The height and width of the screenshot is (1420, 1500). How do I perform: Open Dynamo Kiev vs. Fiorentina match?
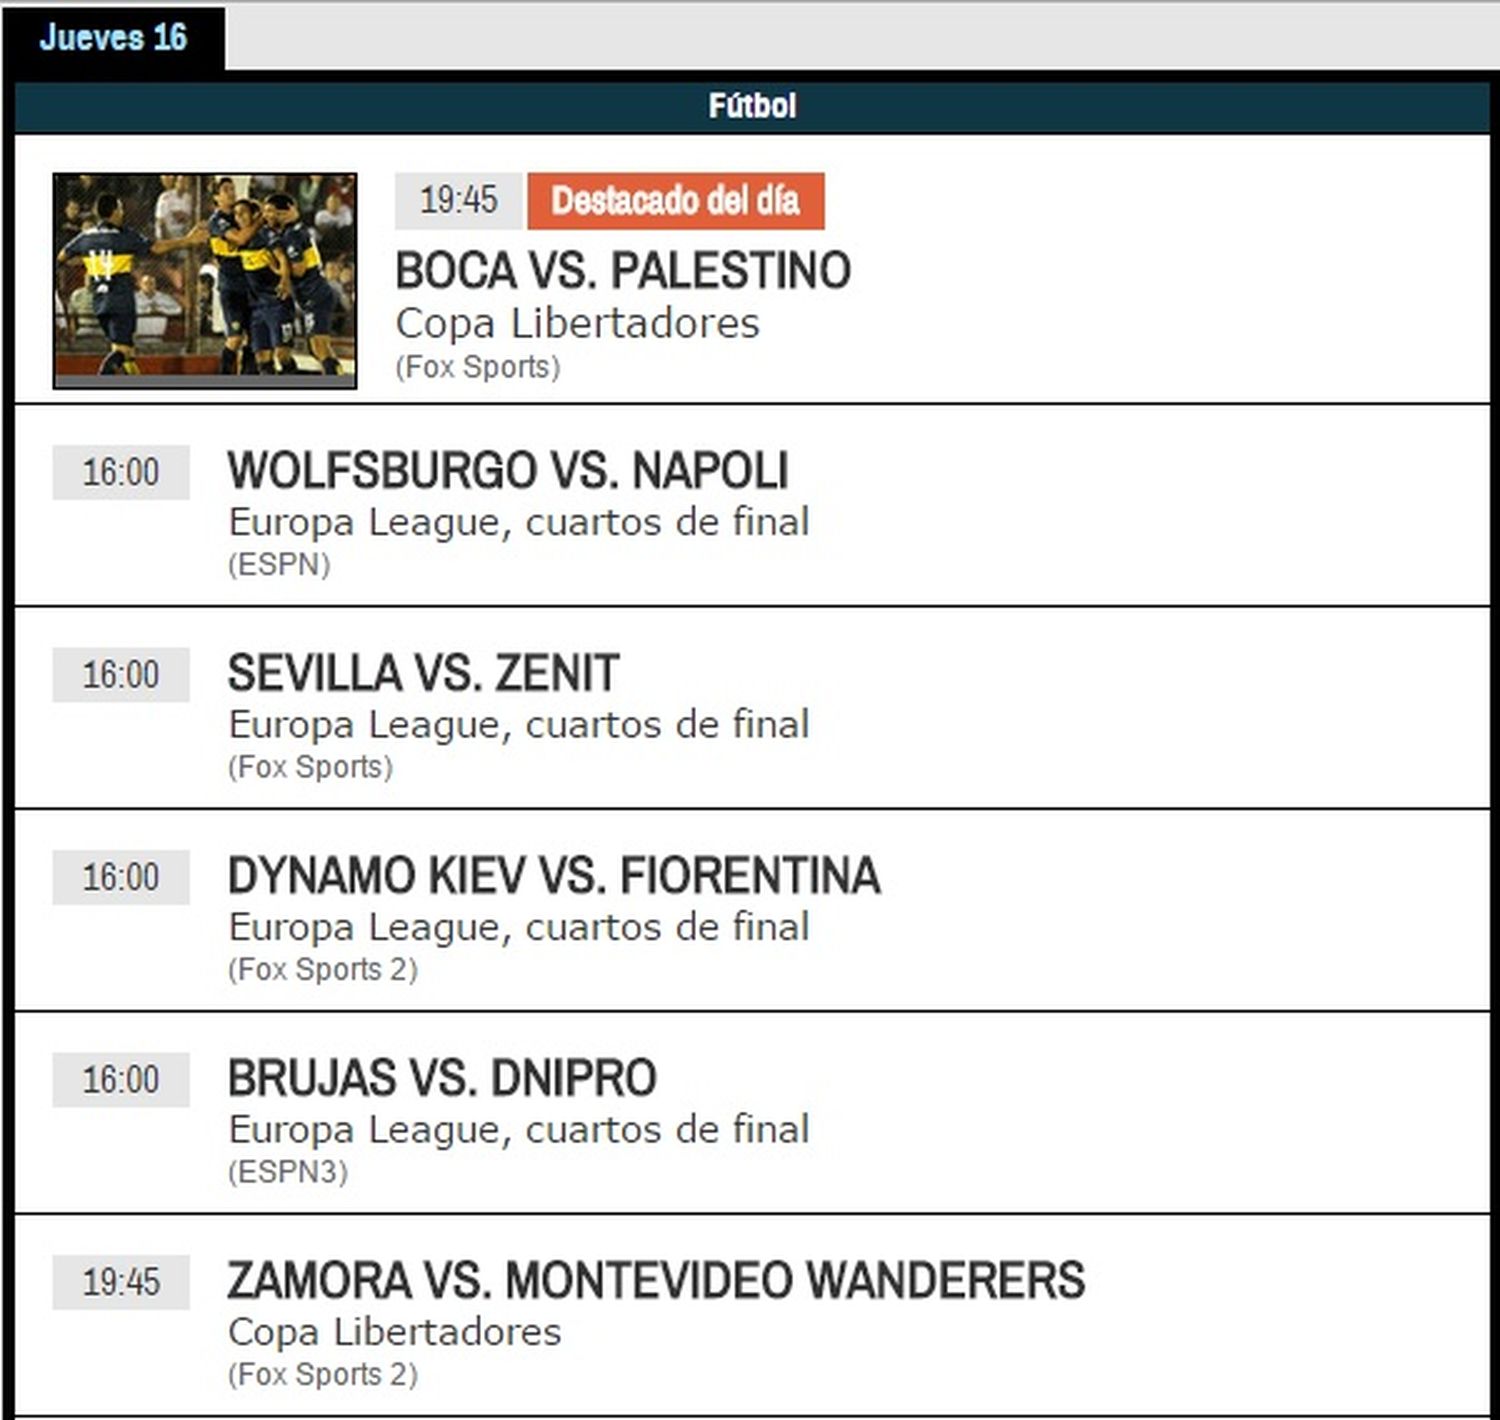pyautogui.click(x=554, y=876)
